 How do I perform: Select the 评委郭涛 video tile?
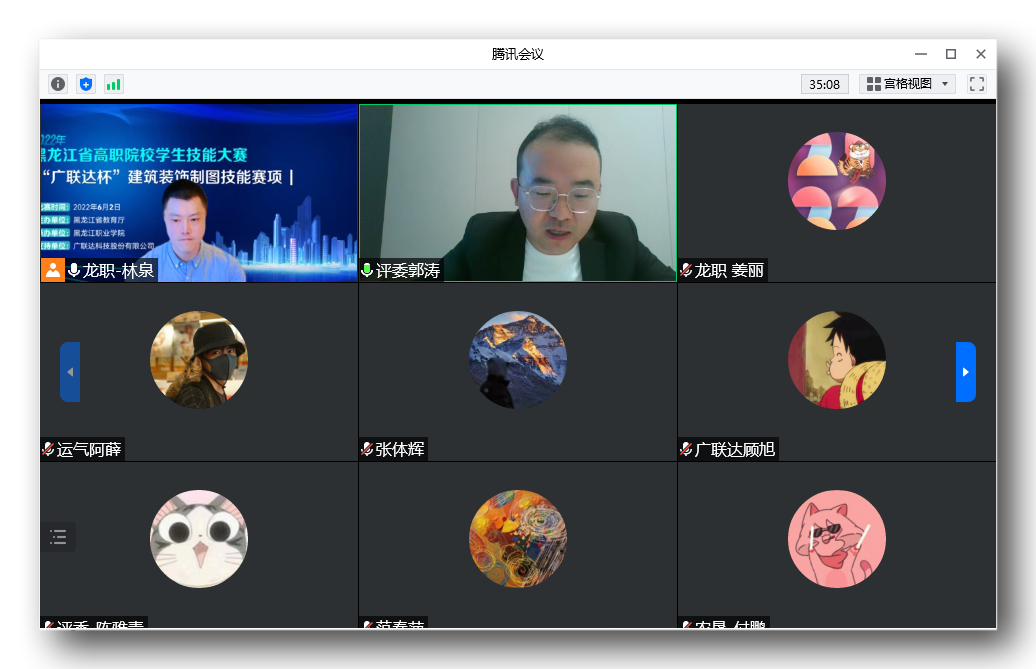click(x=517, y=190)
